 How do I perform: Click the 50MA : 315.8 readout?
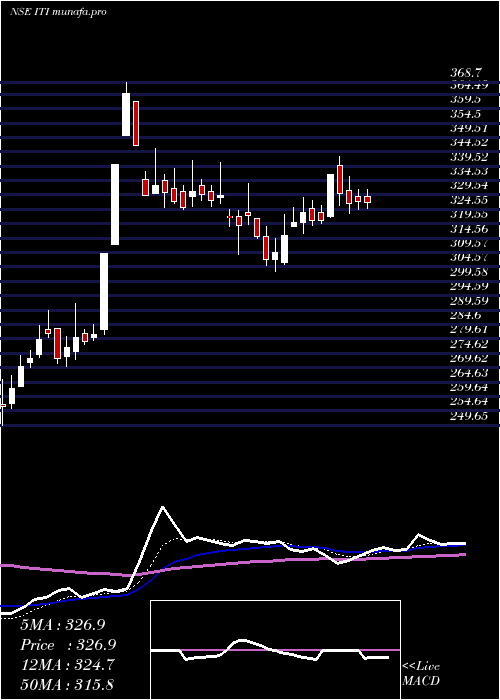pos(69,685)
